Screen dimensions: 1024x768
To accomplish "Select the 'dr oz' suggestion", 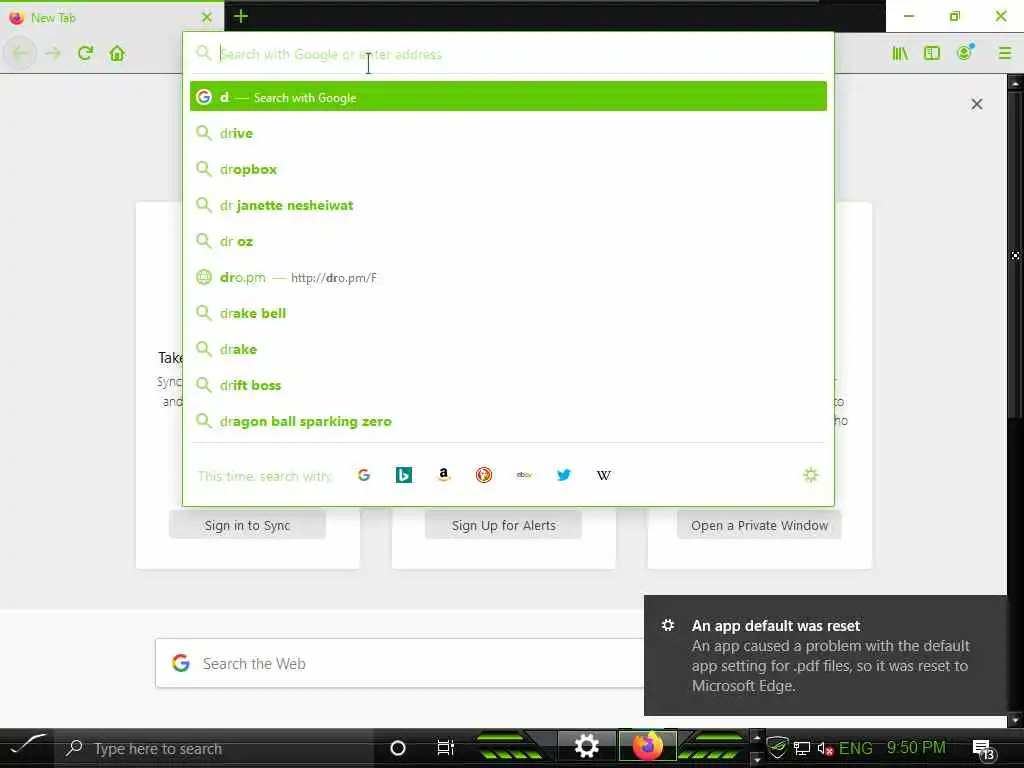I will 508,241.
